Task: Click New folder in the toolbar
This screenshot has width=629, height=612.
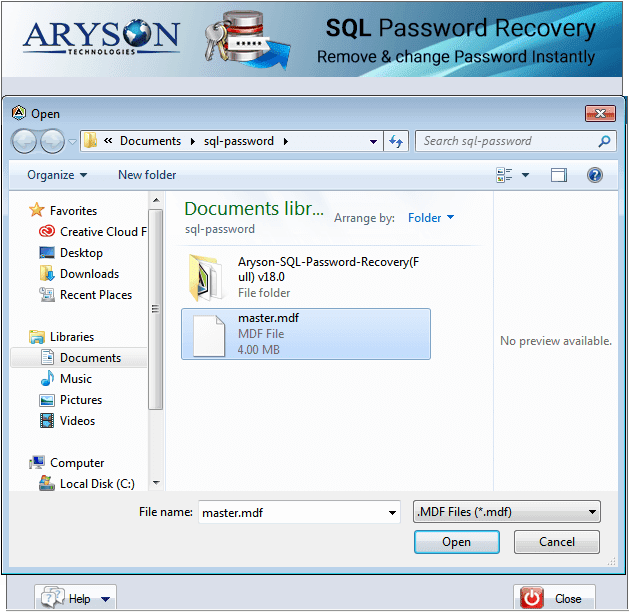Action: pyautogui.click(x=147, y=175)
